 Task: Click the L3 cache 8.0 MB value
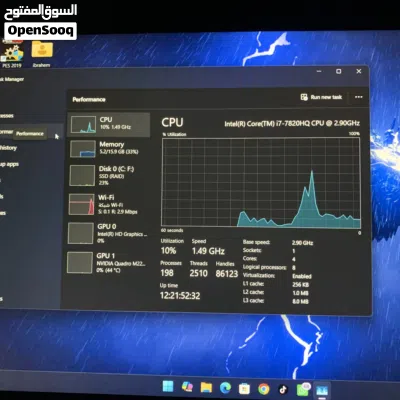tap(300, 301)
